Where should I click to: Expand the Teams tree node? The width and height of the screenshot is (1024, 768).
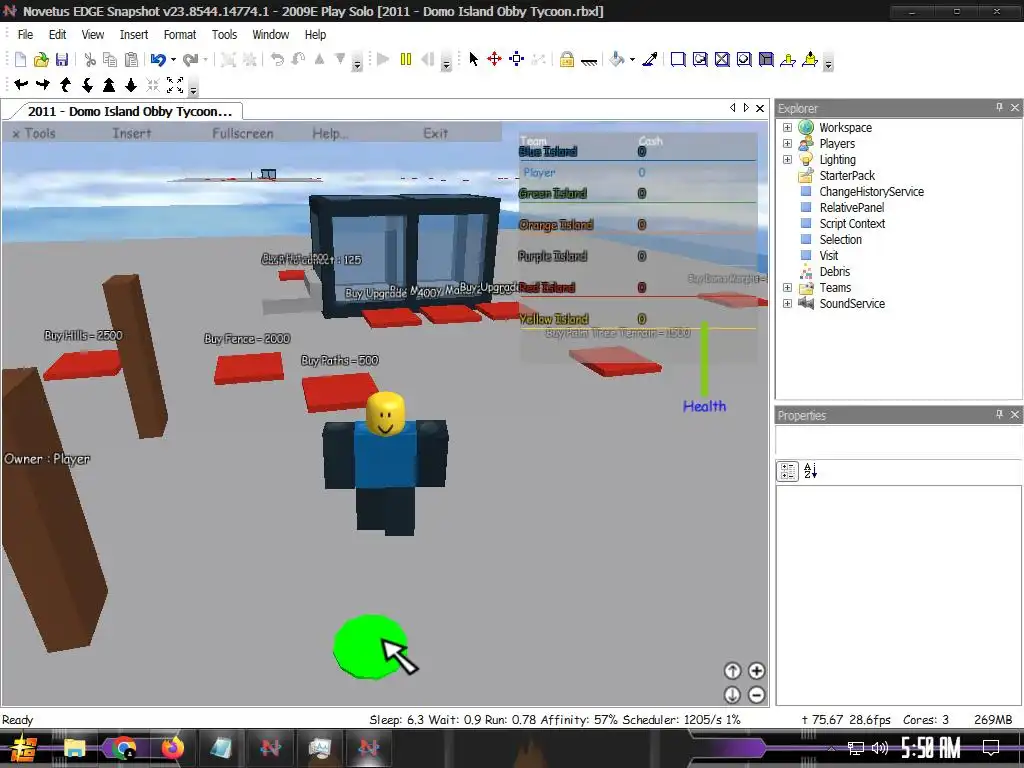coord(788,287)
